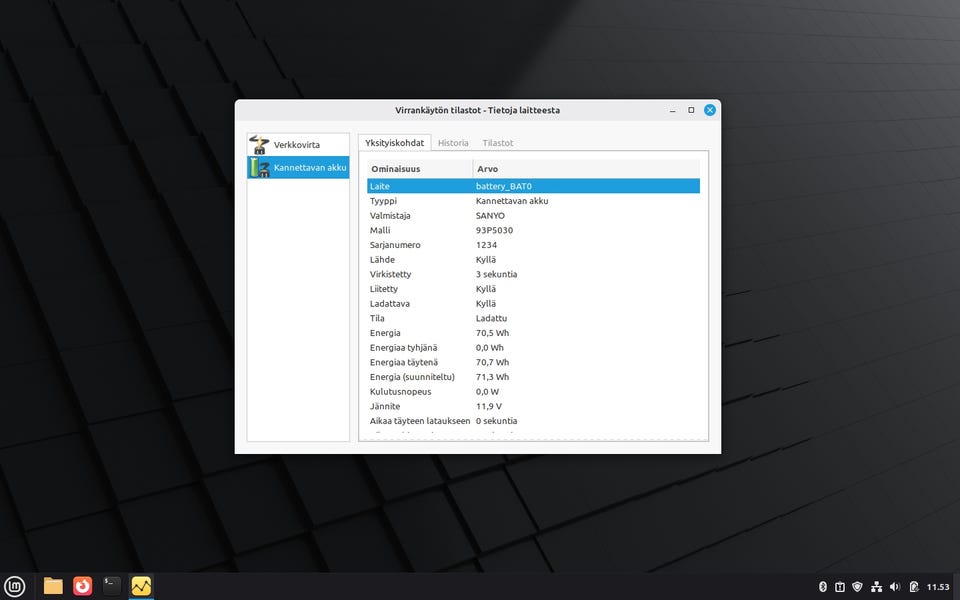This screenshot has width=960, height=600.
Task: Select the Tyyppi row
Action: pyautogui.click(x=533, y=201)
